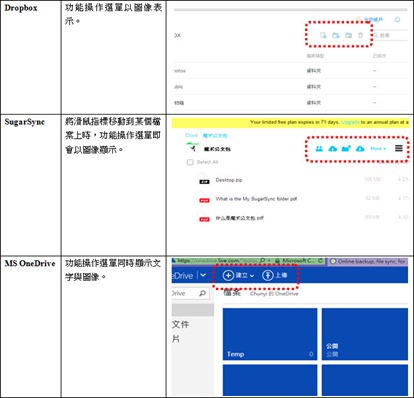Click the Desktop.zip file name
The image size is (414, 398).
pyautogui.click(x=229, y=180)
